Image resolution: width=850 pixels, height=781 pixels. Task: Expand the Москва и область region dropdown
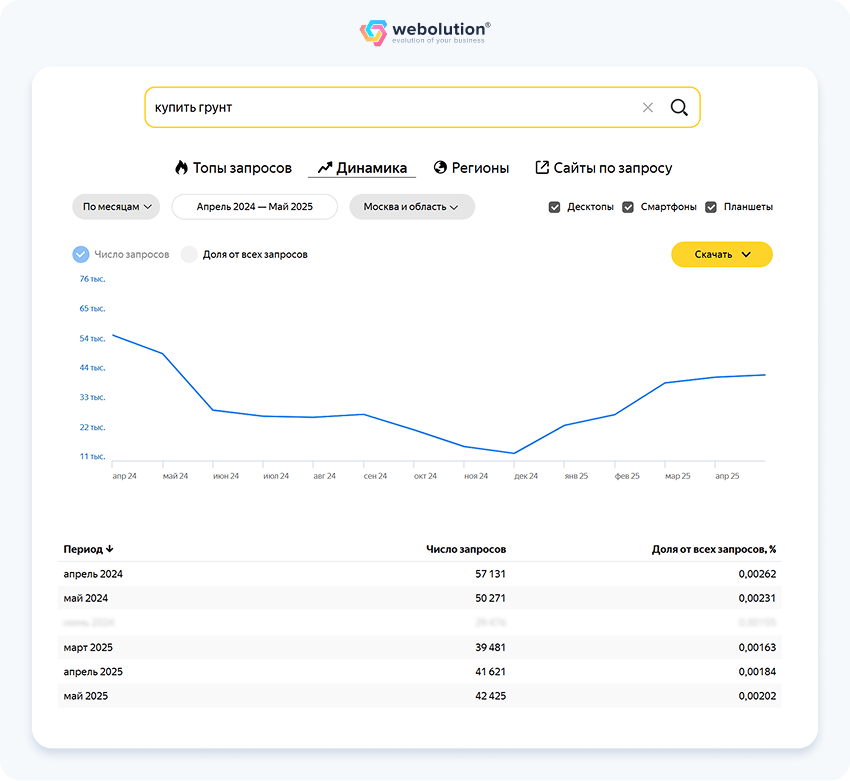click(411, 207)
